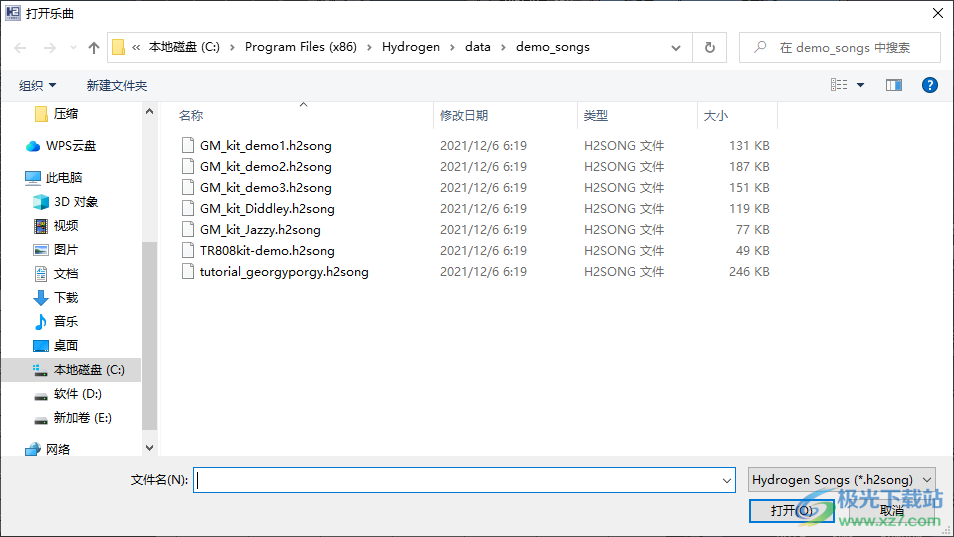954x537 pixels.
Task: Click the 打开(O) button
Action: pos(792,510)
